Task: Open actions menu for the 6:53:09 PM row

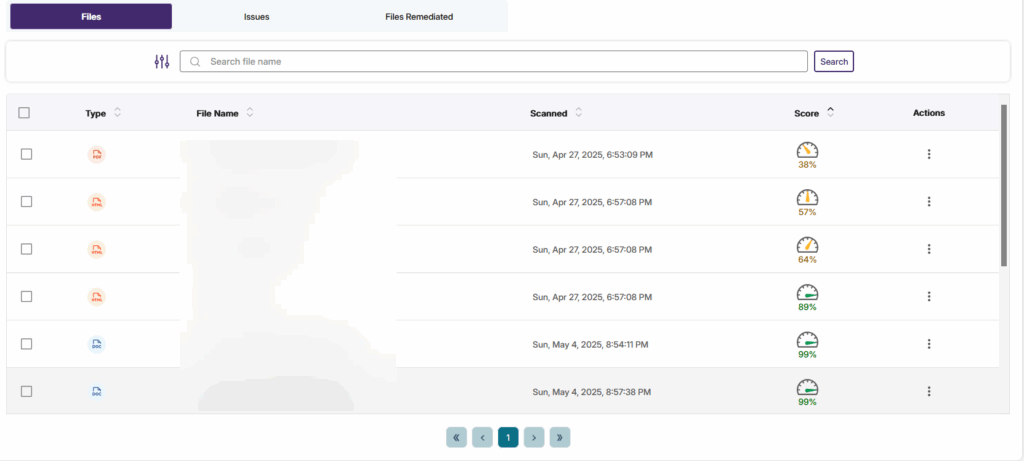Action: coord(929,154)
